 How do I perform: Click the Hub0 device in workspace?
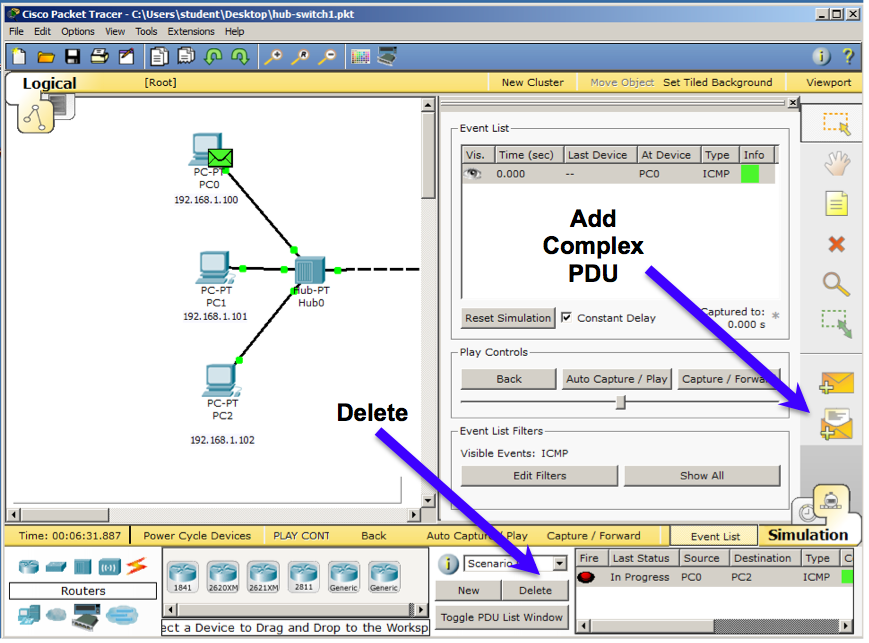[310, 270]
